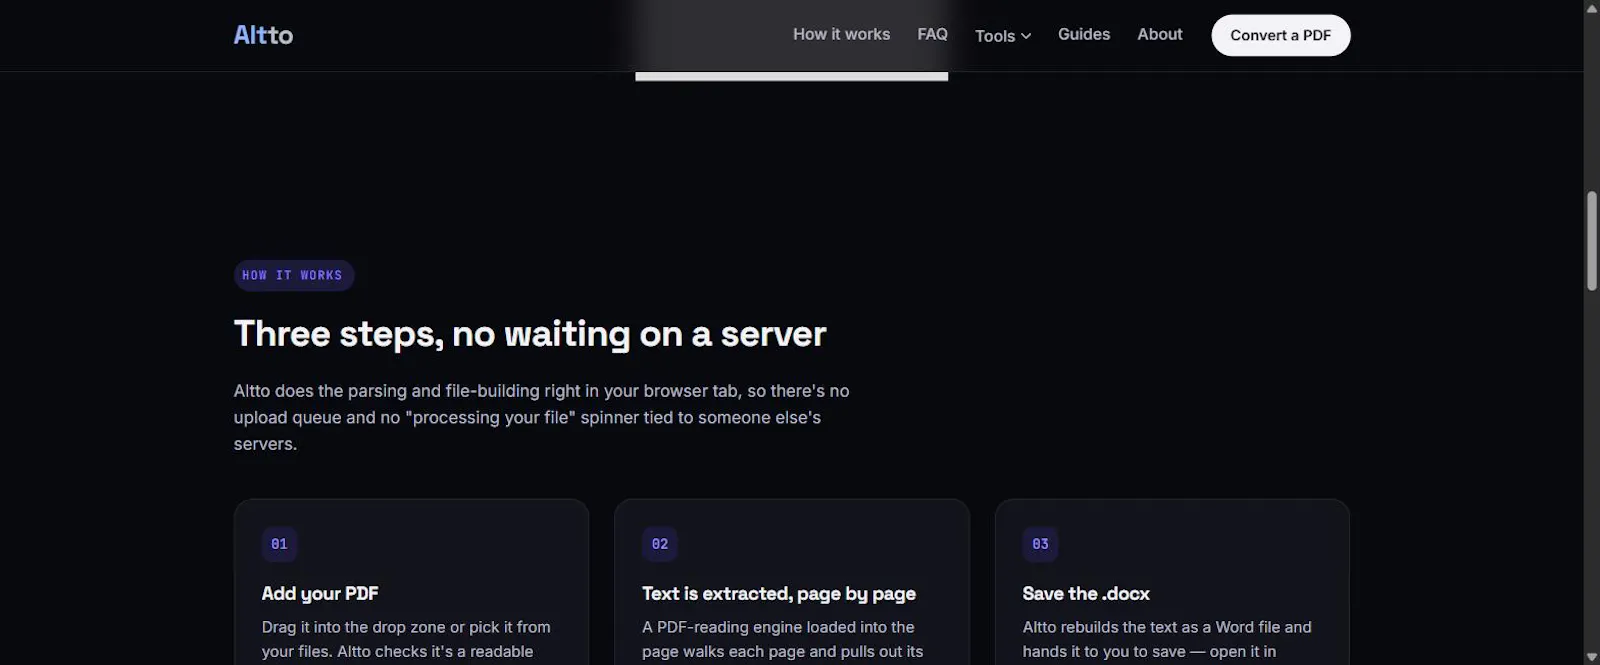Click heading Three steps, no waiting on a server

[530, 334]
